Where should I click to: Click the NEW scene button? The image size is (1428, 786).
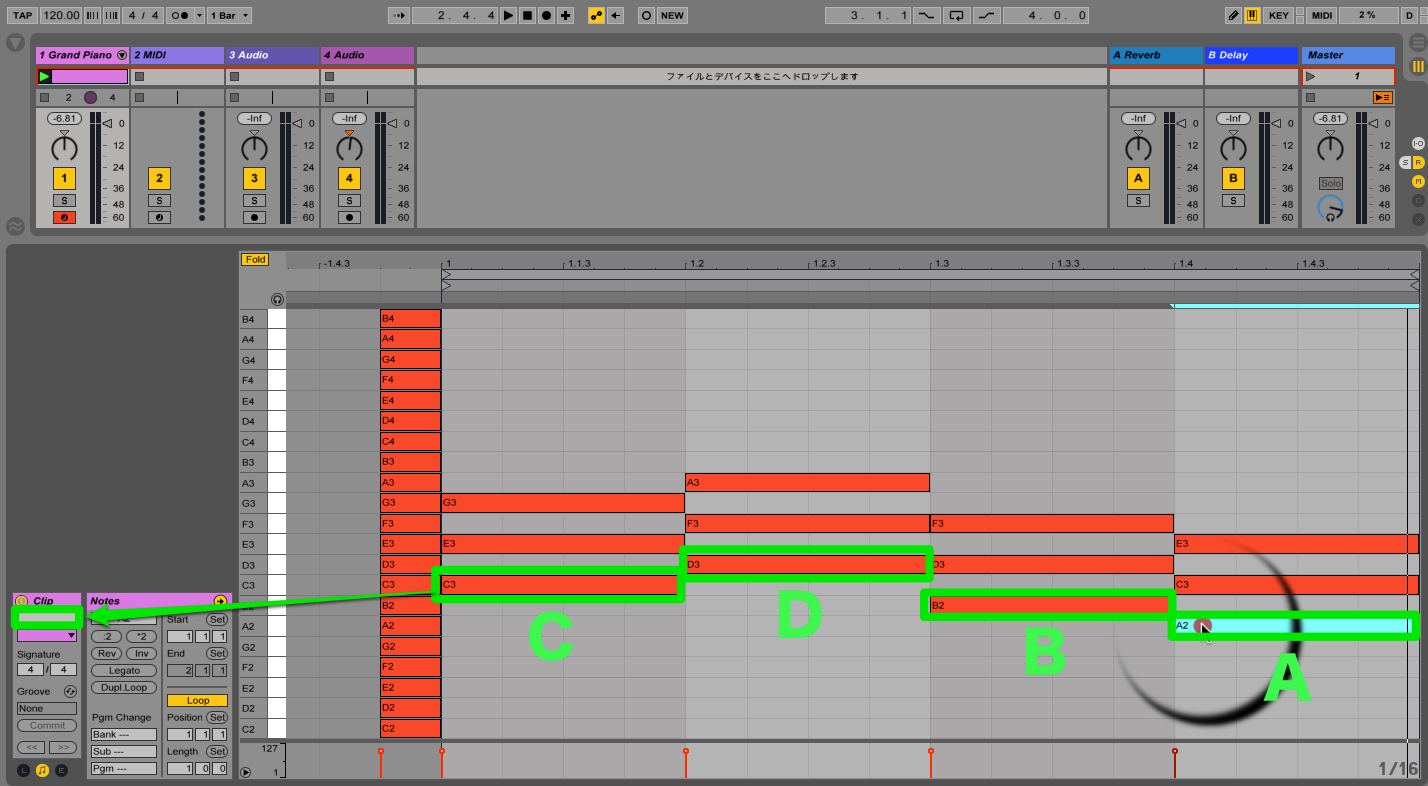click(x=673, y=16)
